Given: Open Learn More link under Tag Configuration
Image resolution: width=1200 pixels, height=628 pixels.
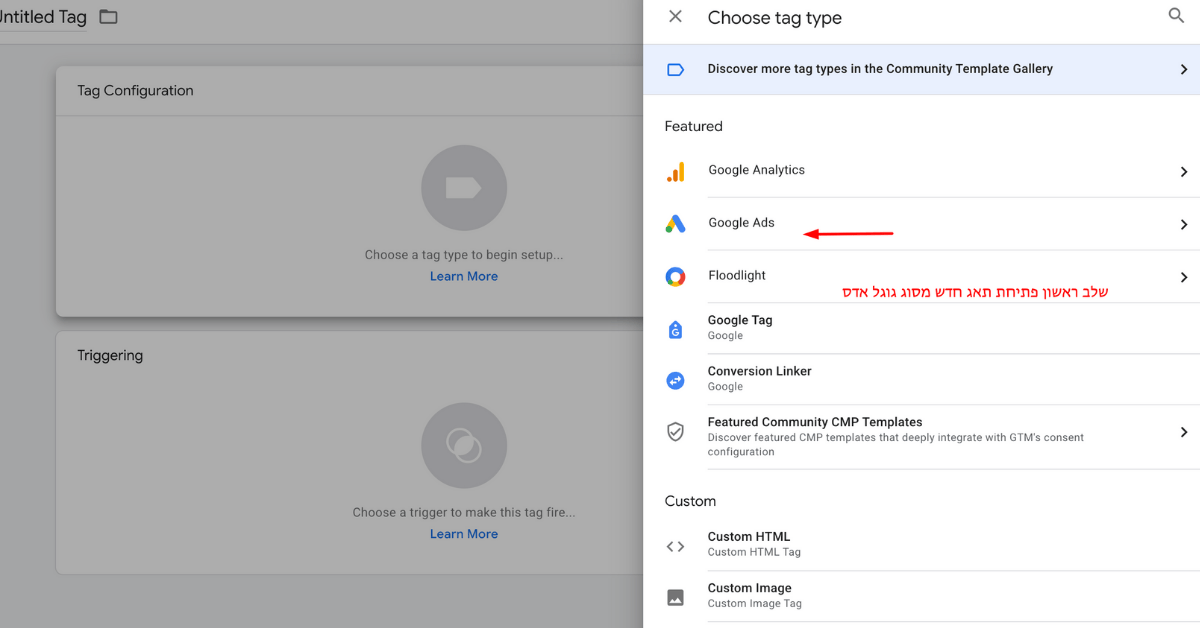Looking at the screenshot, I should point(463,276).
